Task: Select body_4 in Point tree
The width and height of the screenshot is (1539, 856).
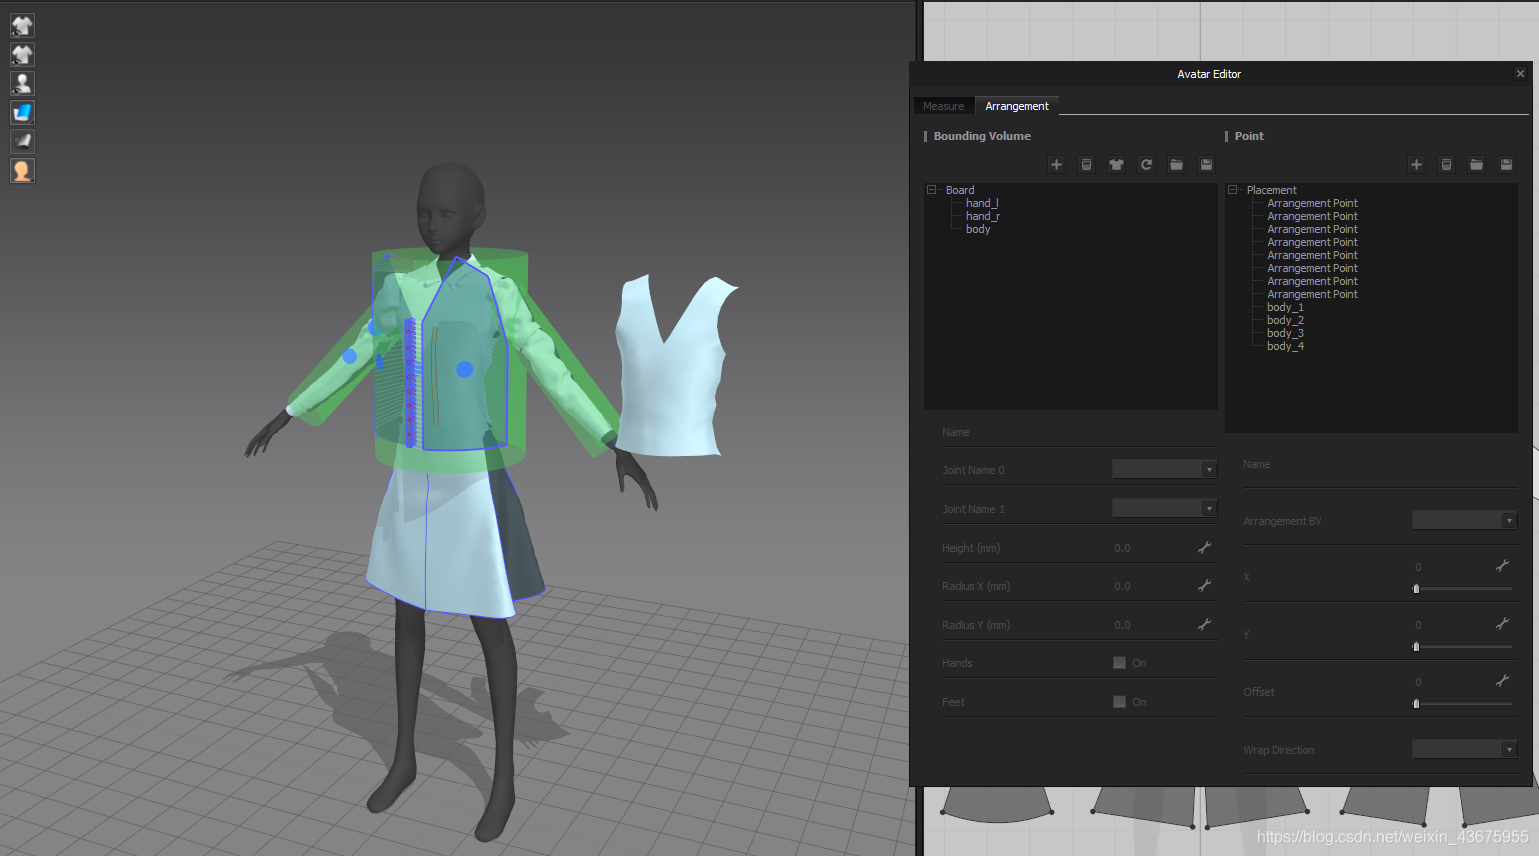Action: coord(1285,346)
